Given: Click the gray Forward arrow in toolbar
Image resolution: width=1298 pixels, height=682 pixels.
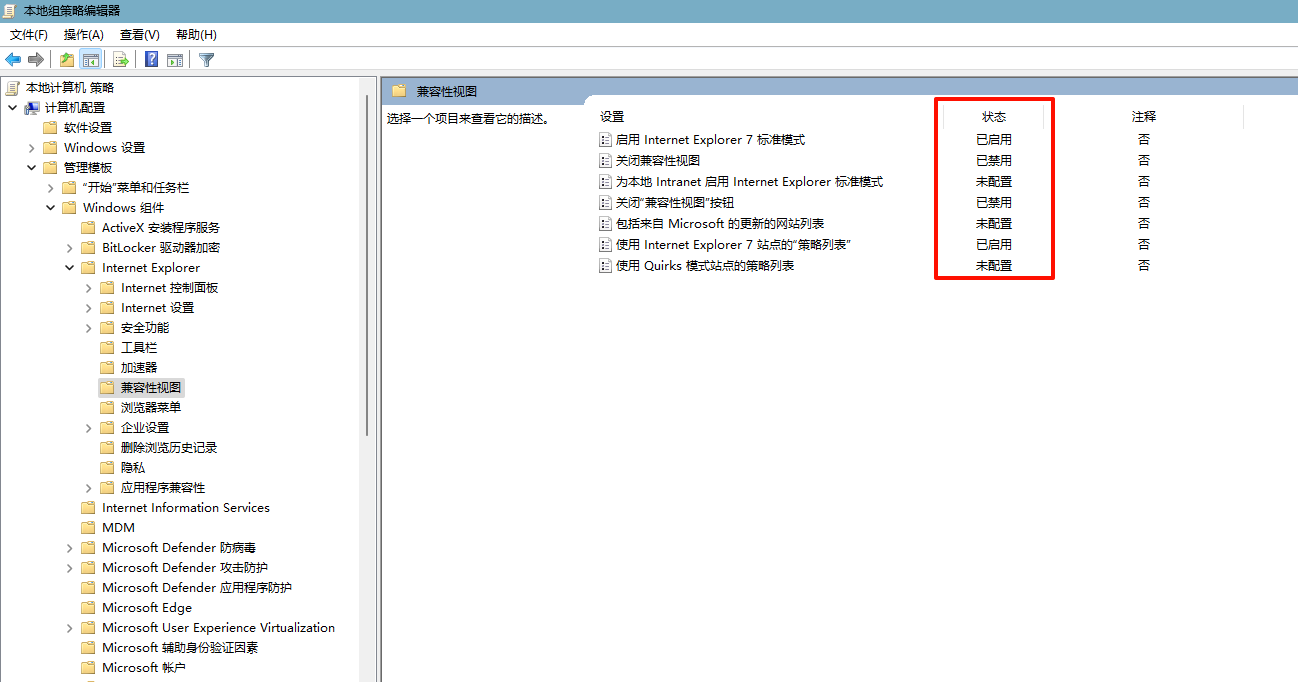Looking at the screenshot, I should (x=36, y=59).
